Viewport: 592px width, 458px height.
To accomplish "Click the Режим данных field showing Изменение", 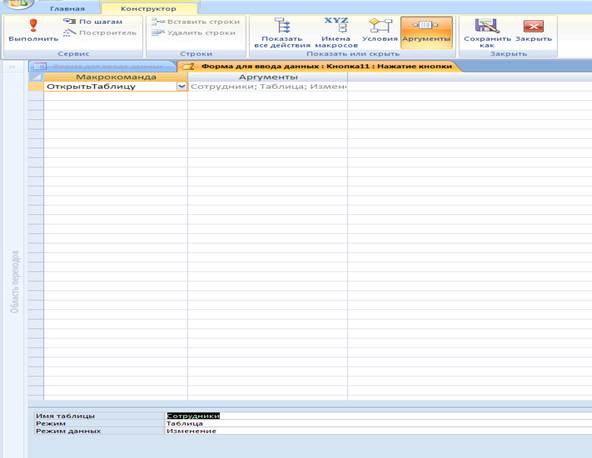I will pos(378,431).
